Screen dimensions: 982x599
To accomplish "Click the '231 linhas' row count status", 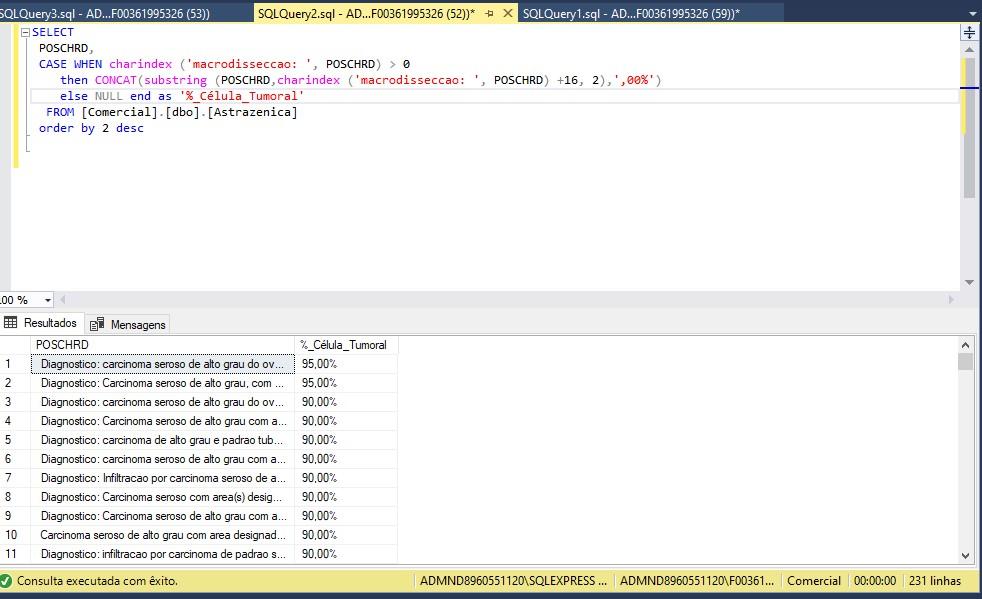I will pos(934,581).
